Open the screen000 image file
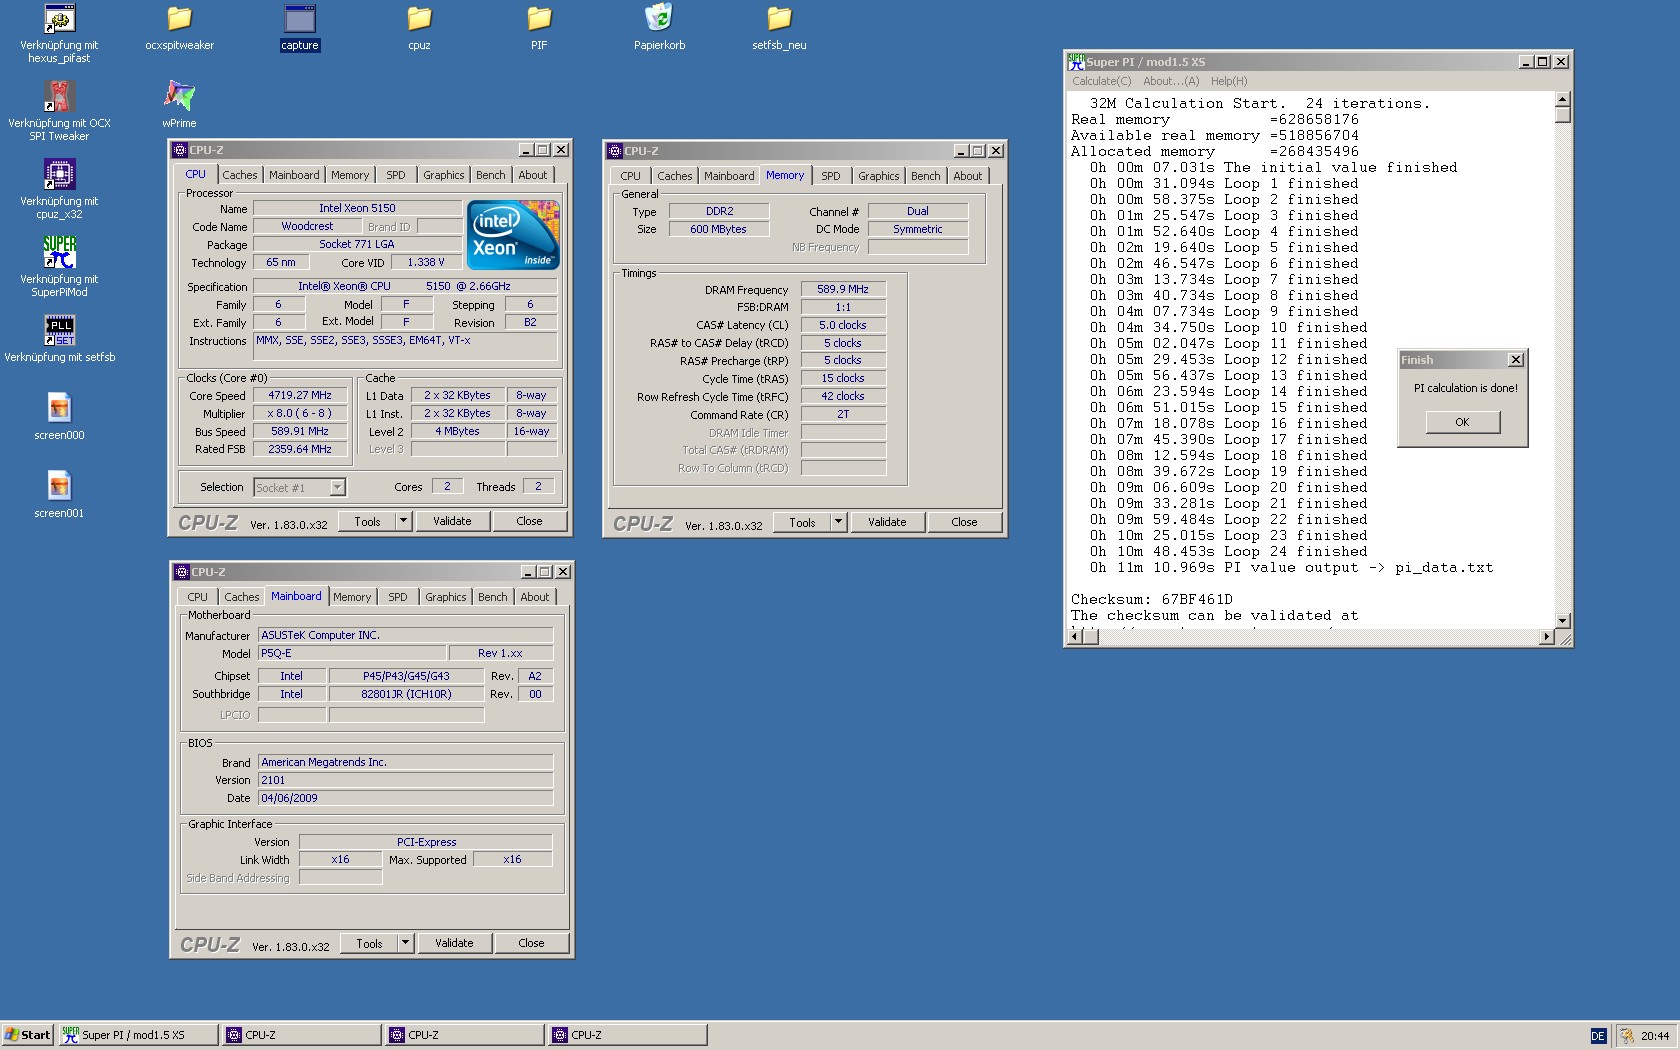 (59, 409)
